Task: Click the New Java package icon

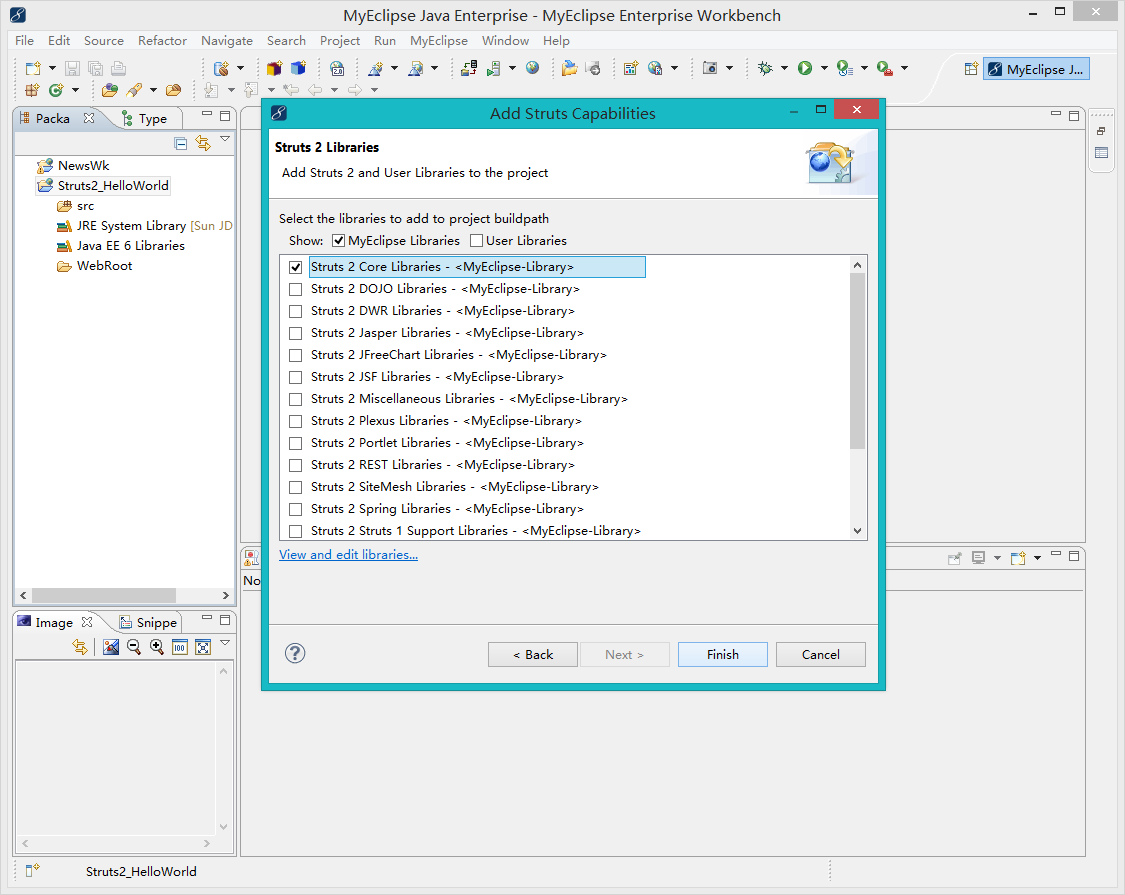Action: (32, 90)
